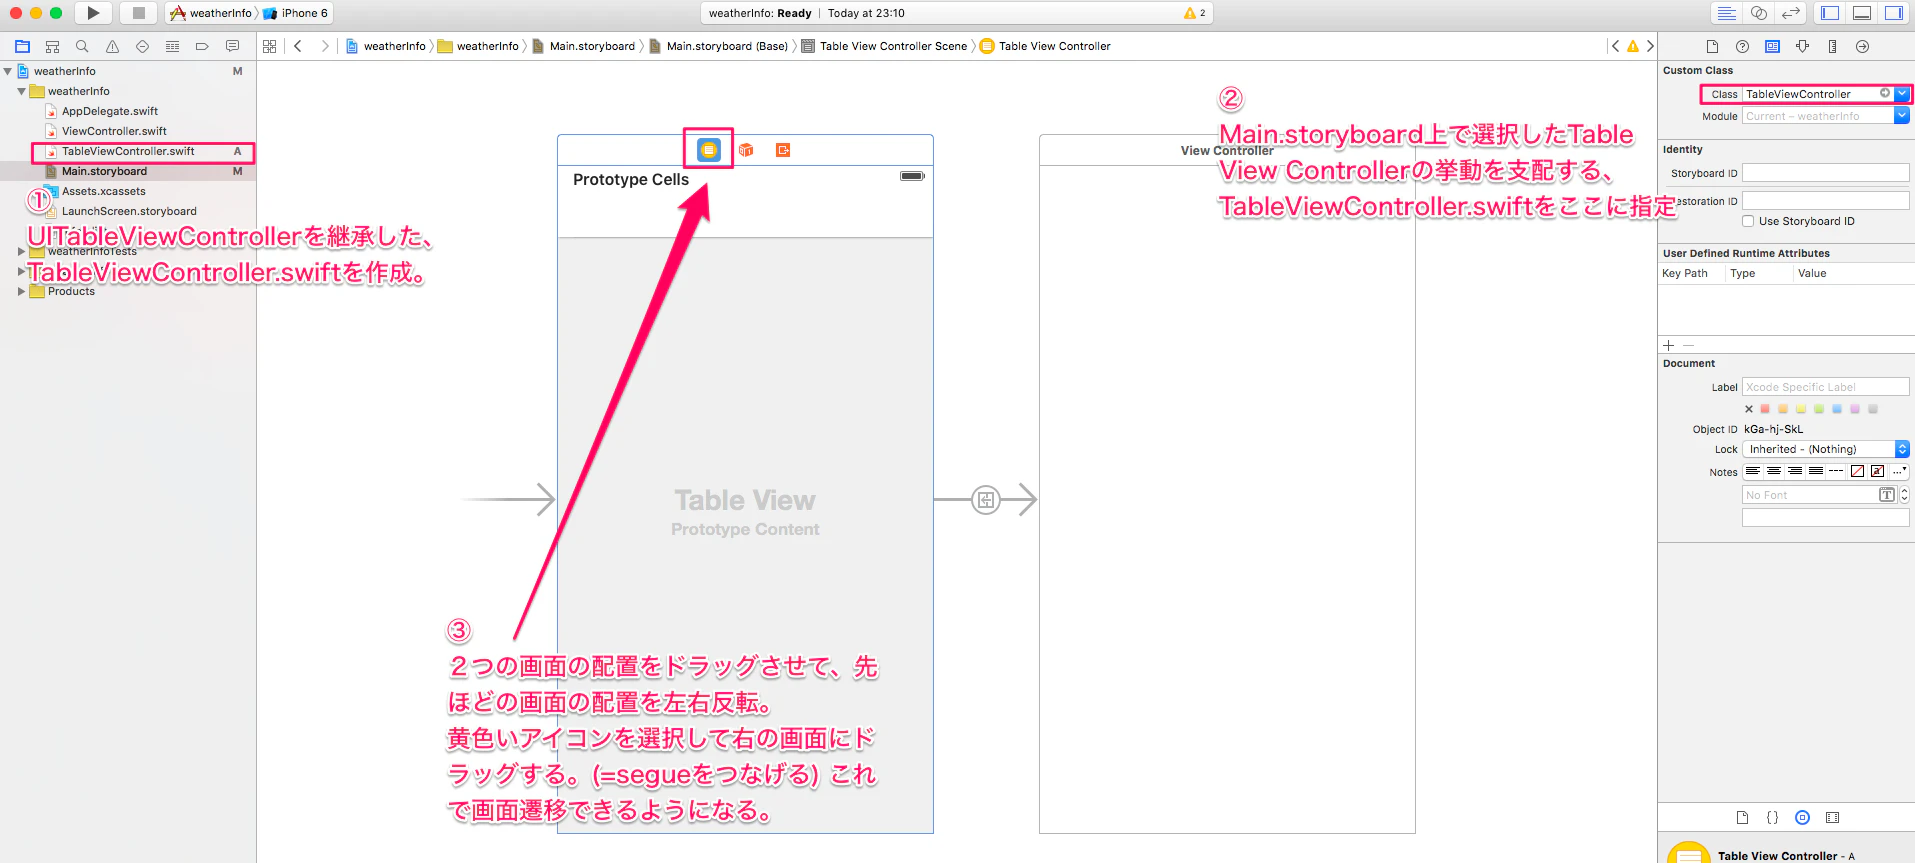Screen dimensions: 1915x863
Task: Click Main.storyboard (Base) in jump bar
Action: coord(727,46)
